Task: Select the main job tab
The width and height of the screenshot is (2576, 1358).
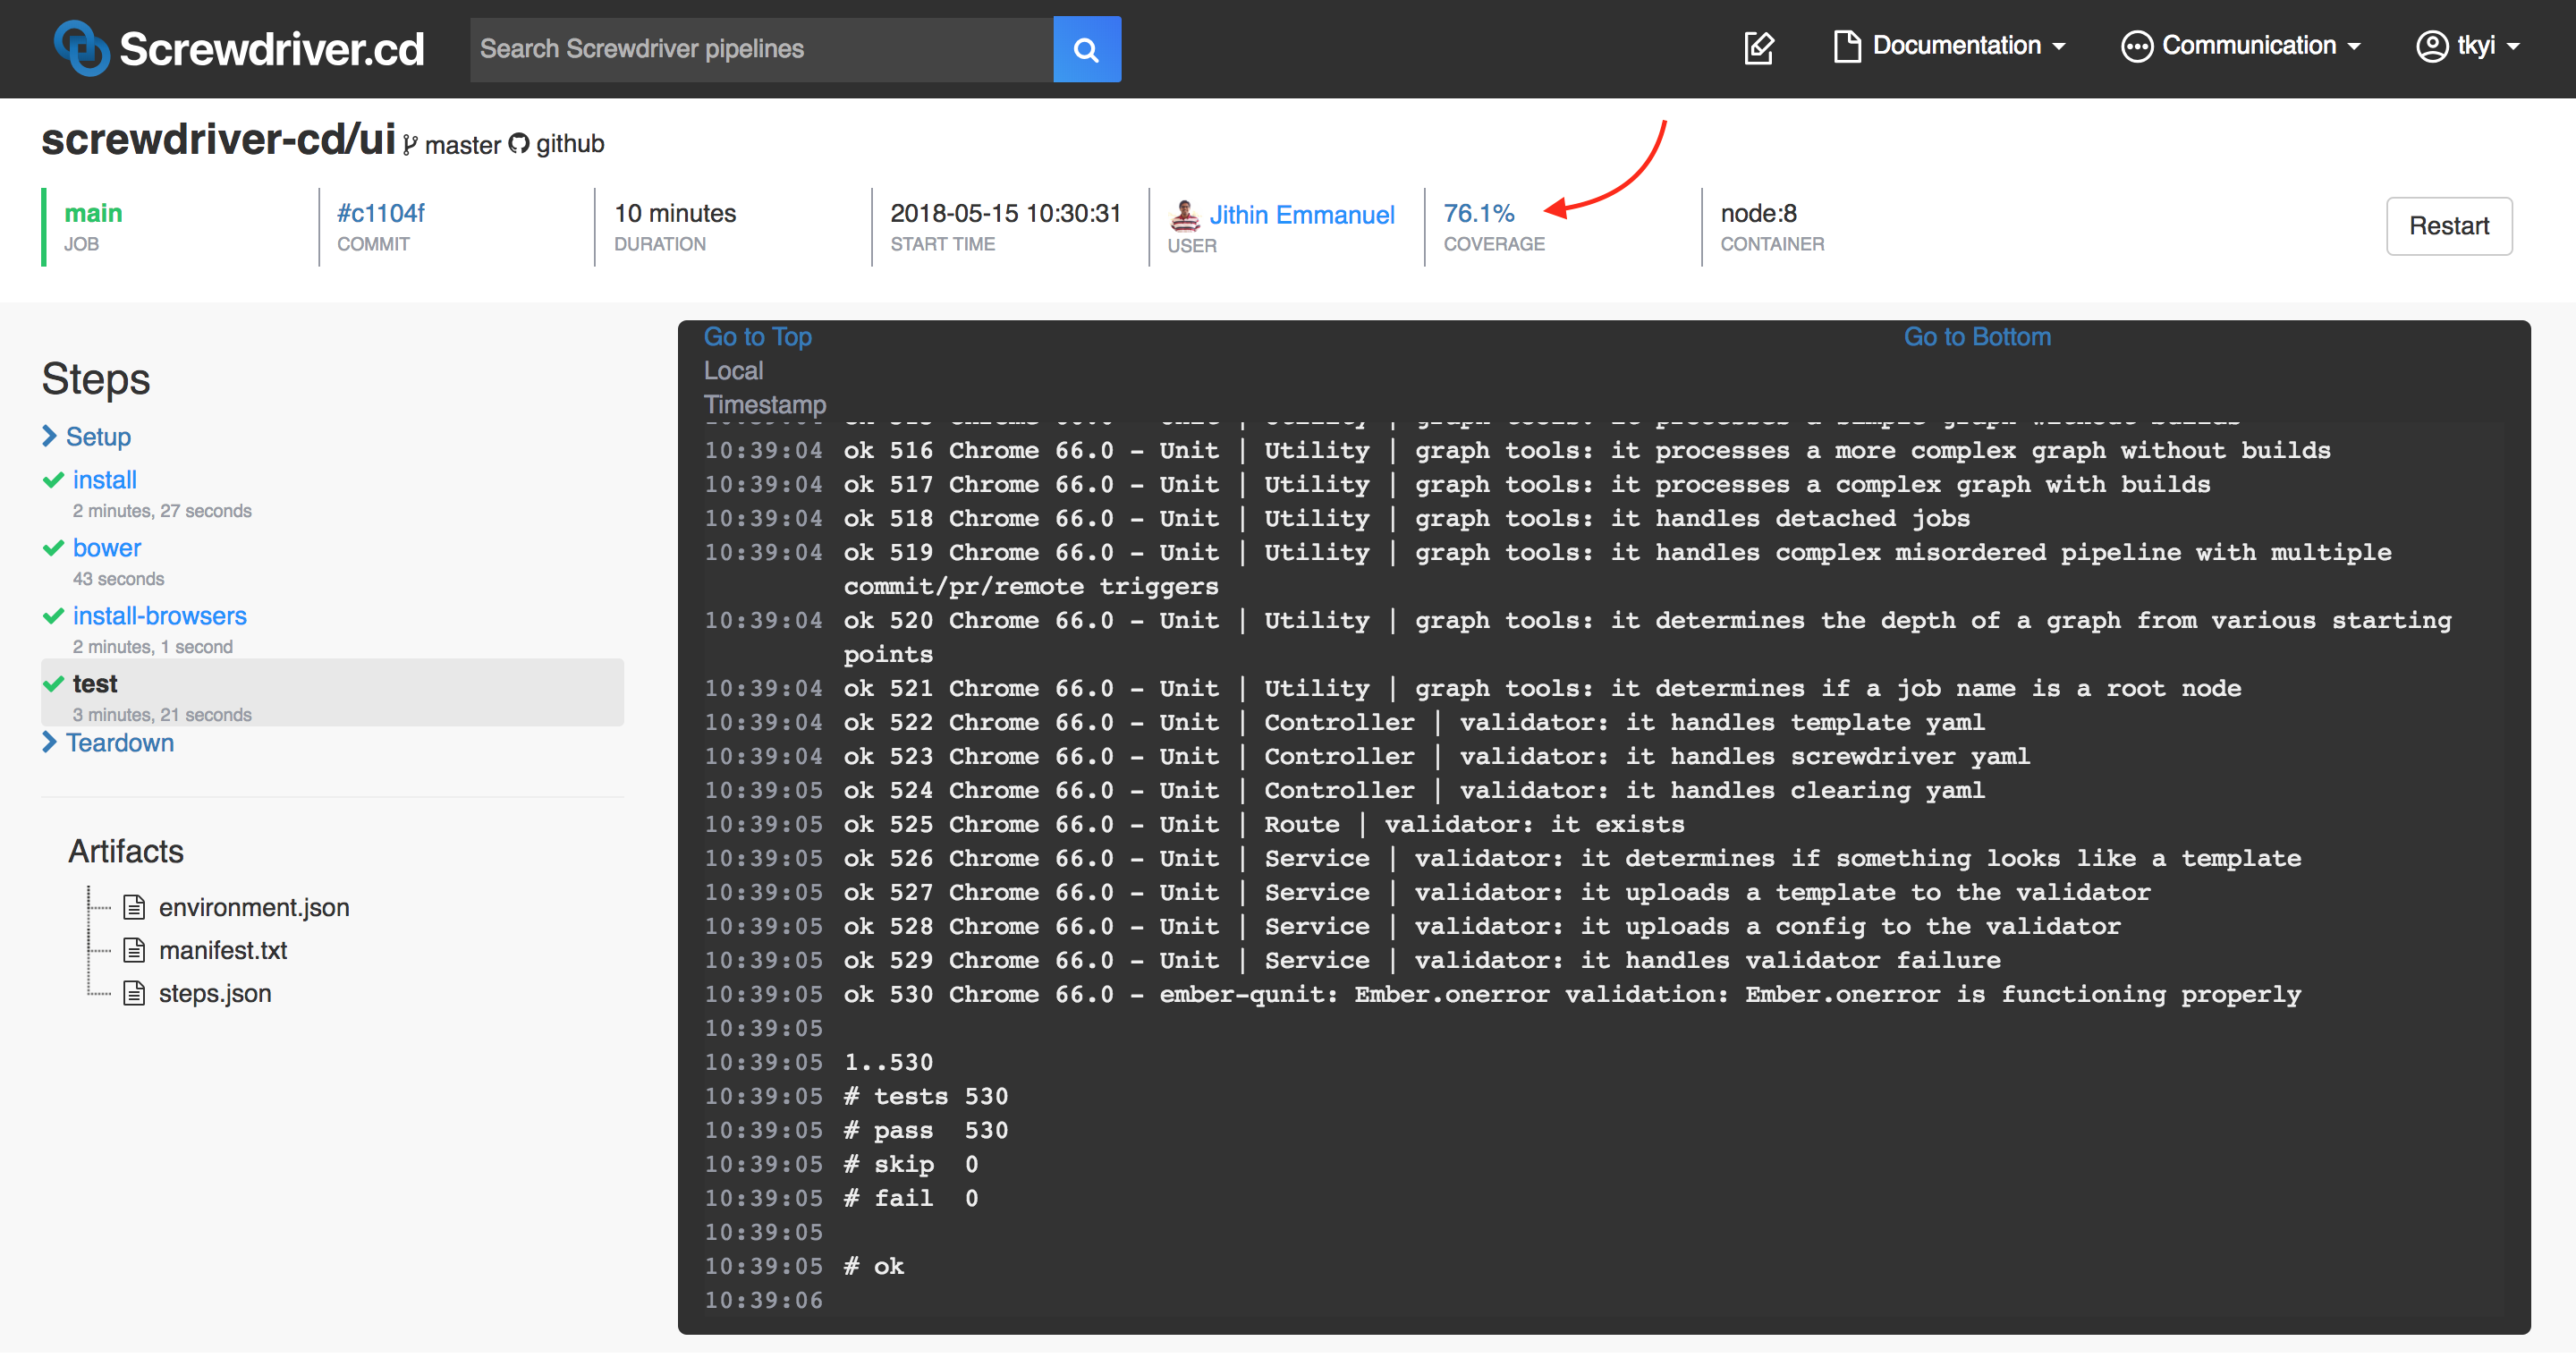Action: coord(94,211)
